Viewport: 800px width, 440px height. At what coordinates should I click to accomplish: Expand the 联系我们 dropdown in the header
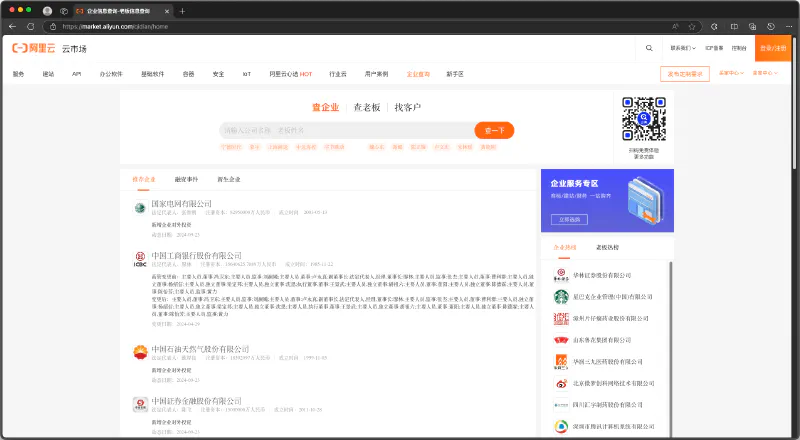[x=683, y=48]
